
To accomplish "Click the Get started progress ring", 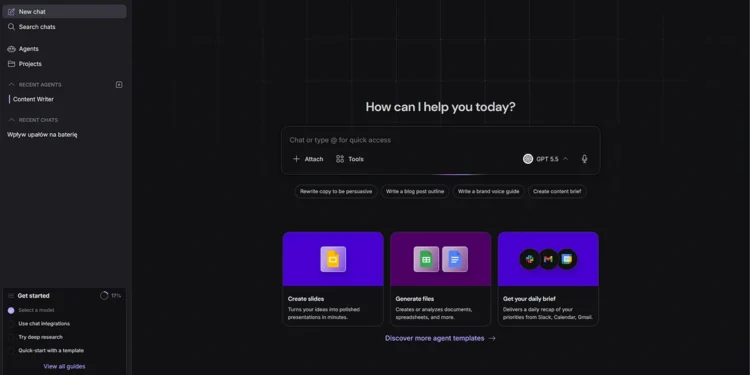I will 104,296.
